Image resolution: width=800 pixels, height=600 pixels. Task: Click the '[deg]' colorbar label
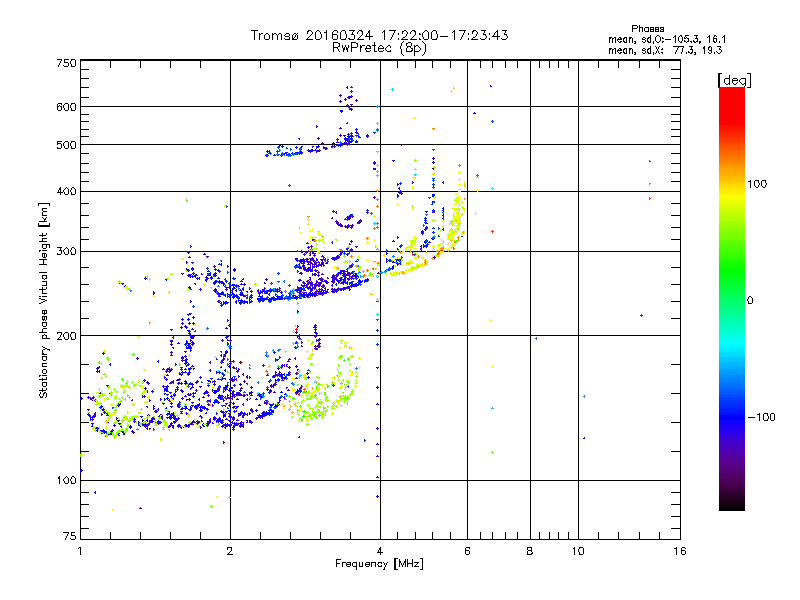[734, 80]
